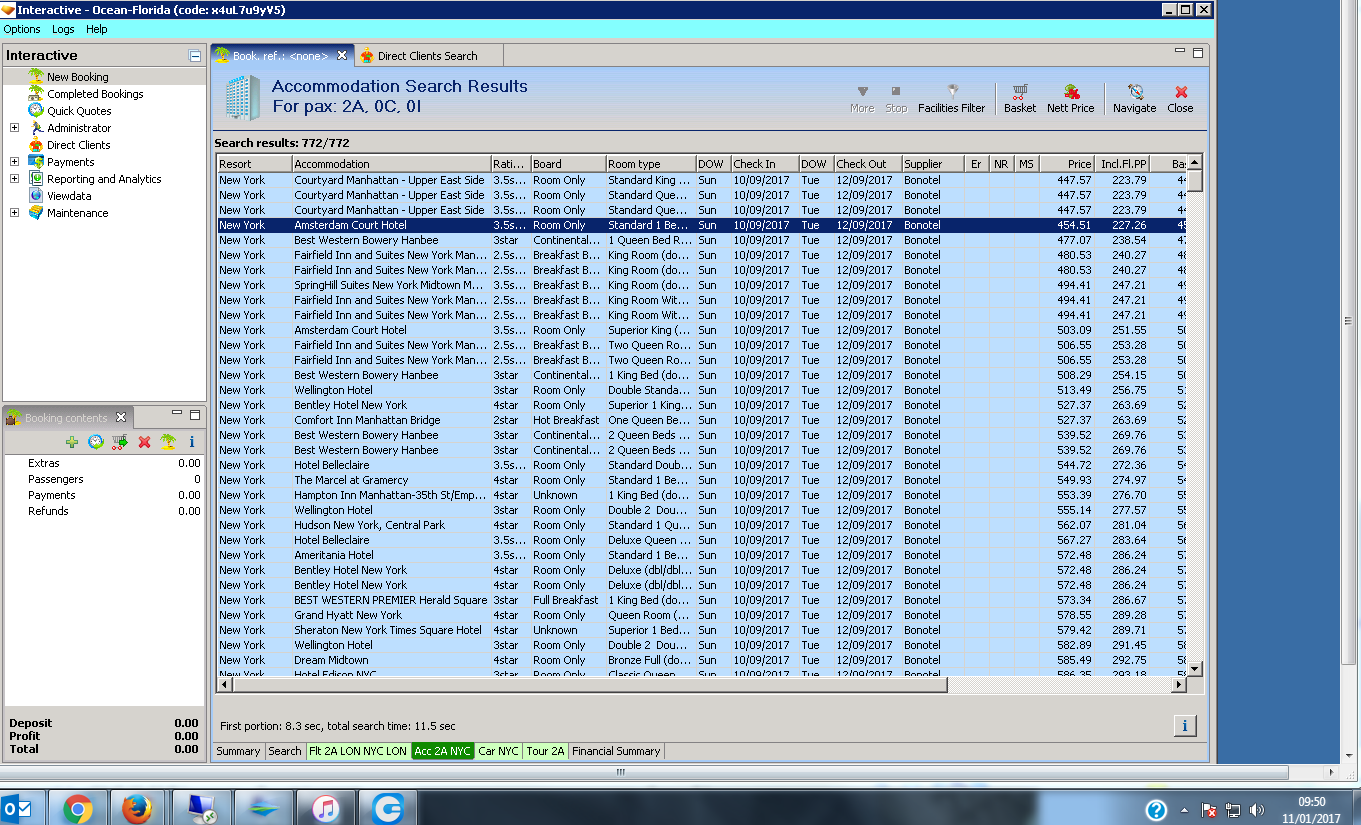Close the search results with red X

[x=1180, y=98]
